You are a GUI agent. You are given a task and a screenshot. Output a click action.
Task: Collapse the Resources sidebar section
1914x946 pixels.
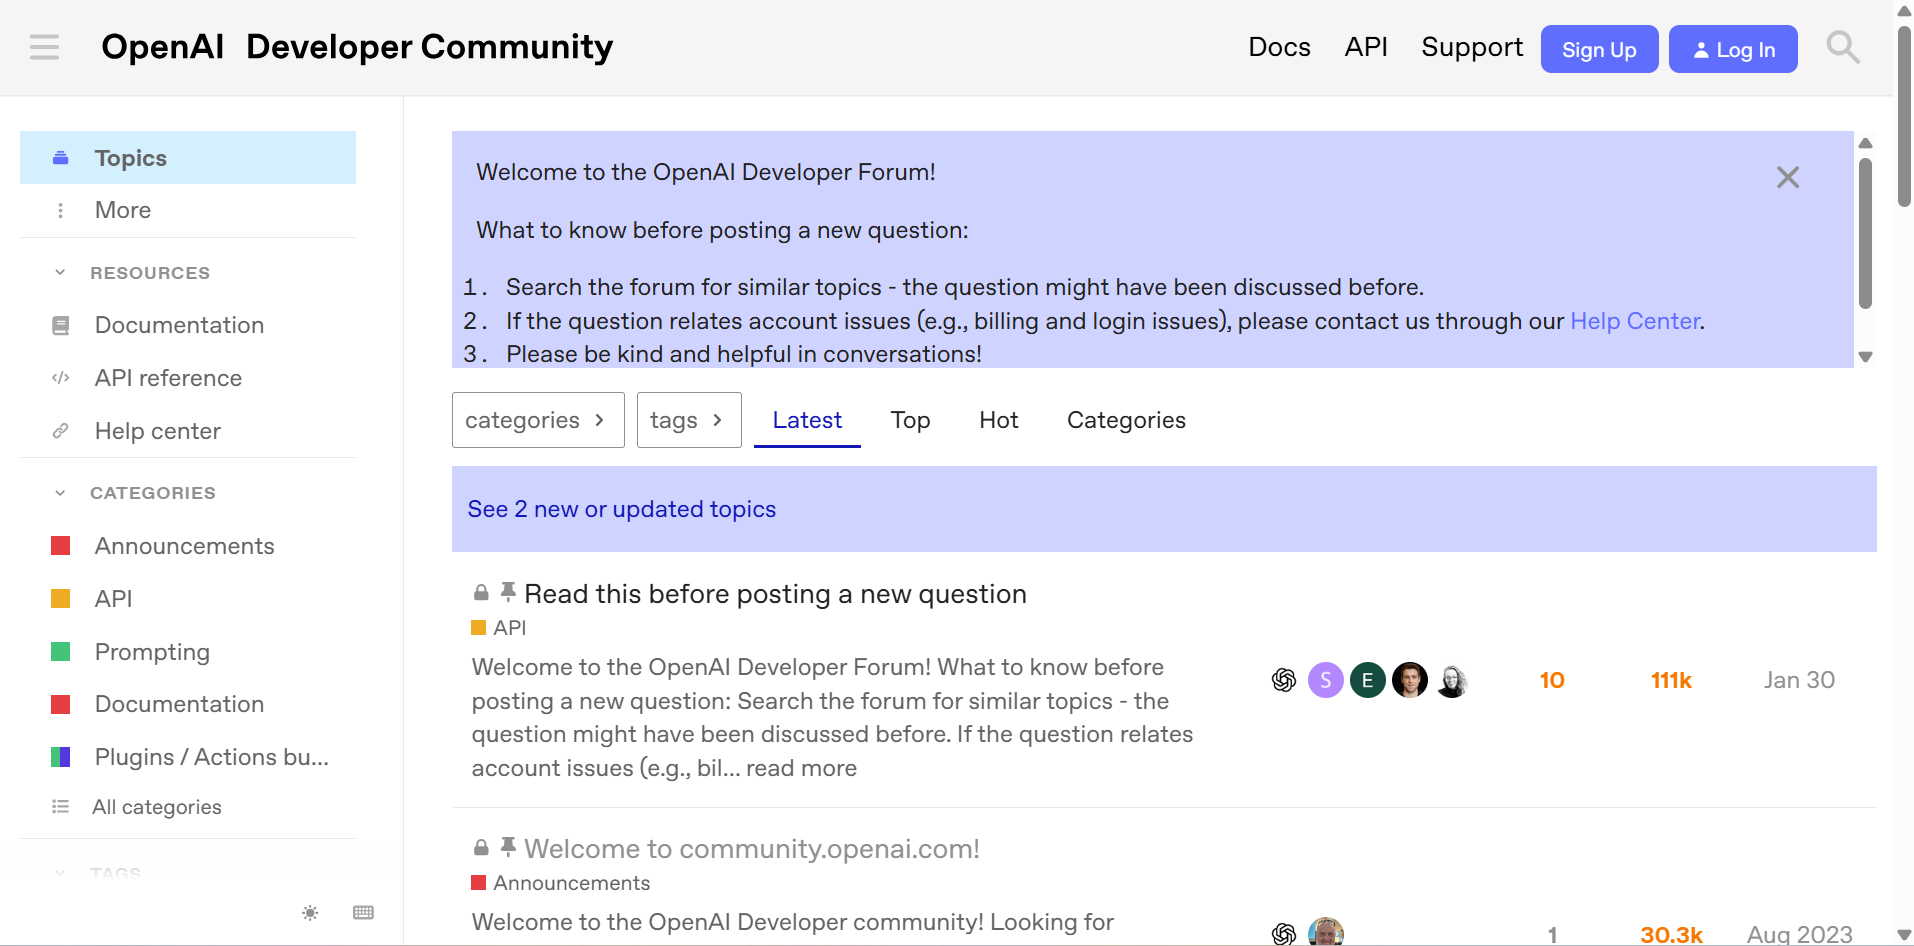(60, 273)
